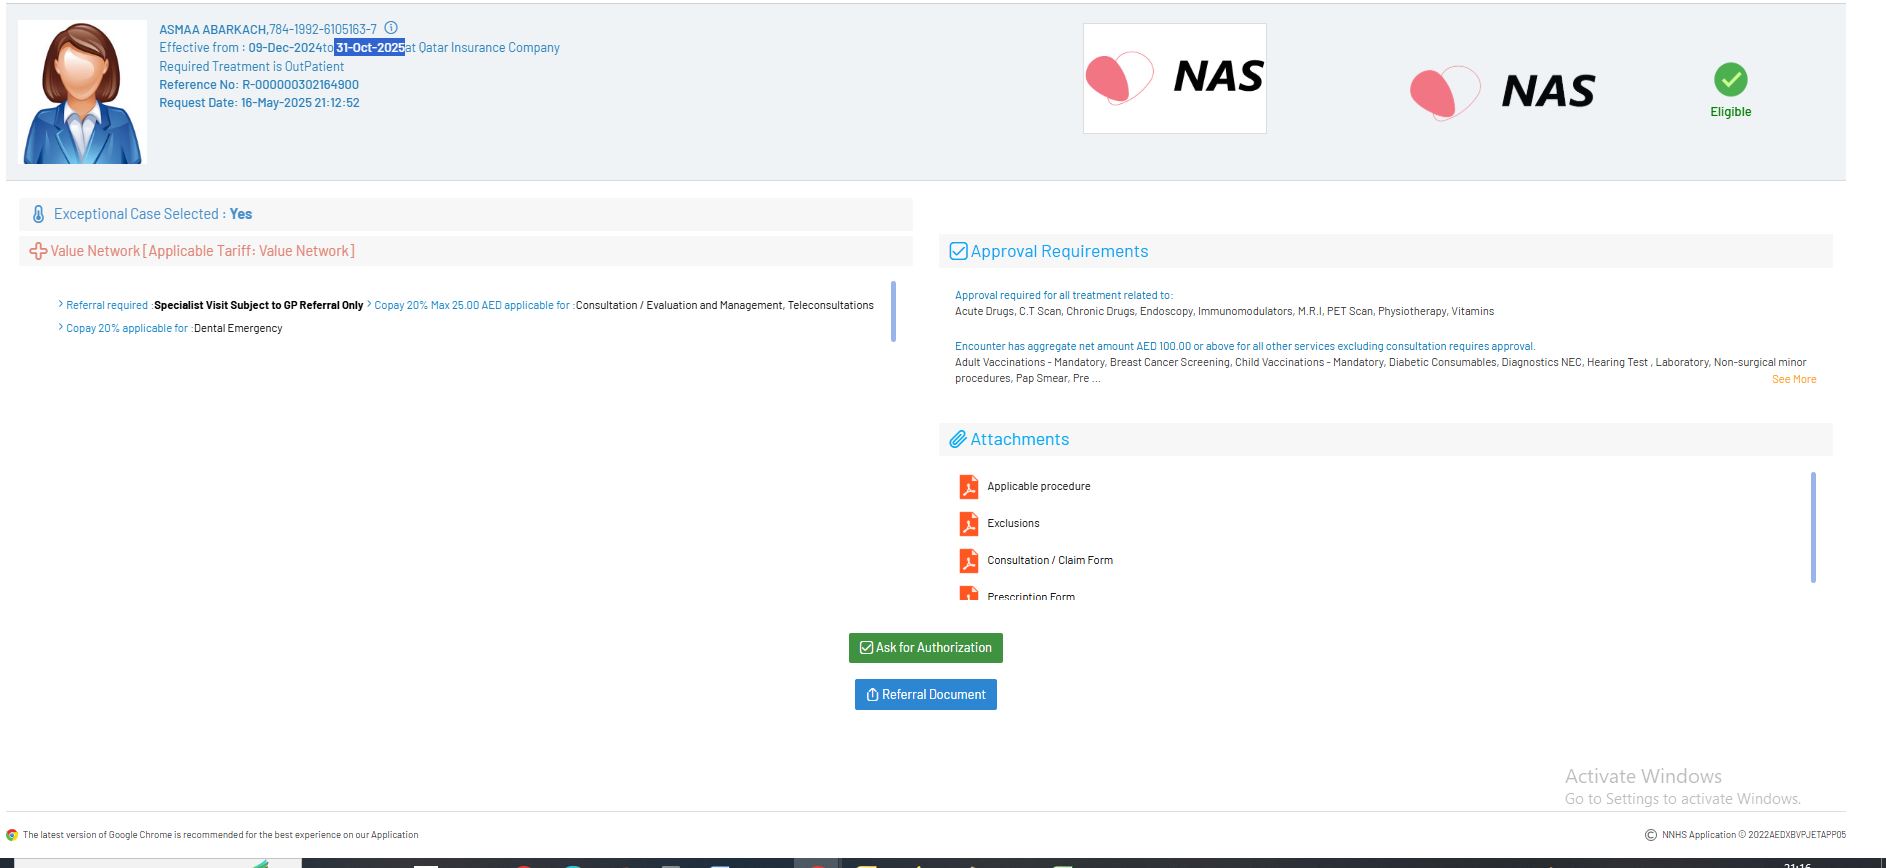
Task: Click the Exceptional Case thermometer icon
Action: (x=38, y=214)
